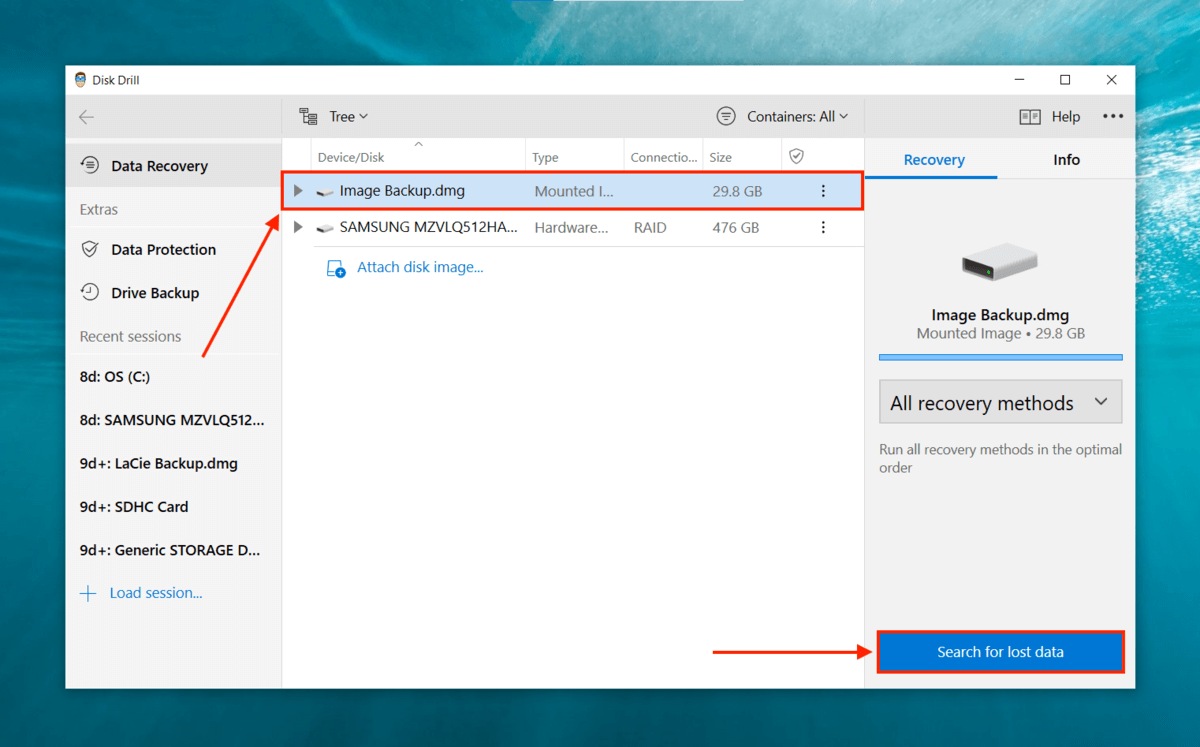Click the protection shield column header icon

click(x=797, y=157)
